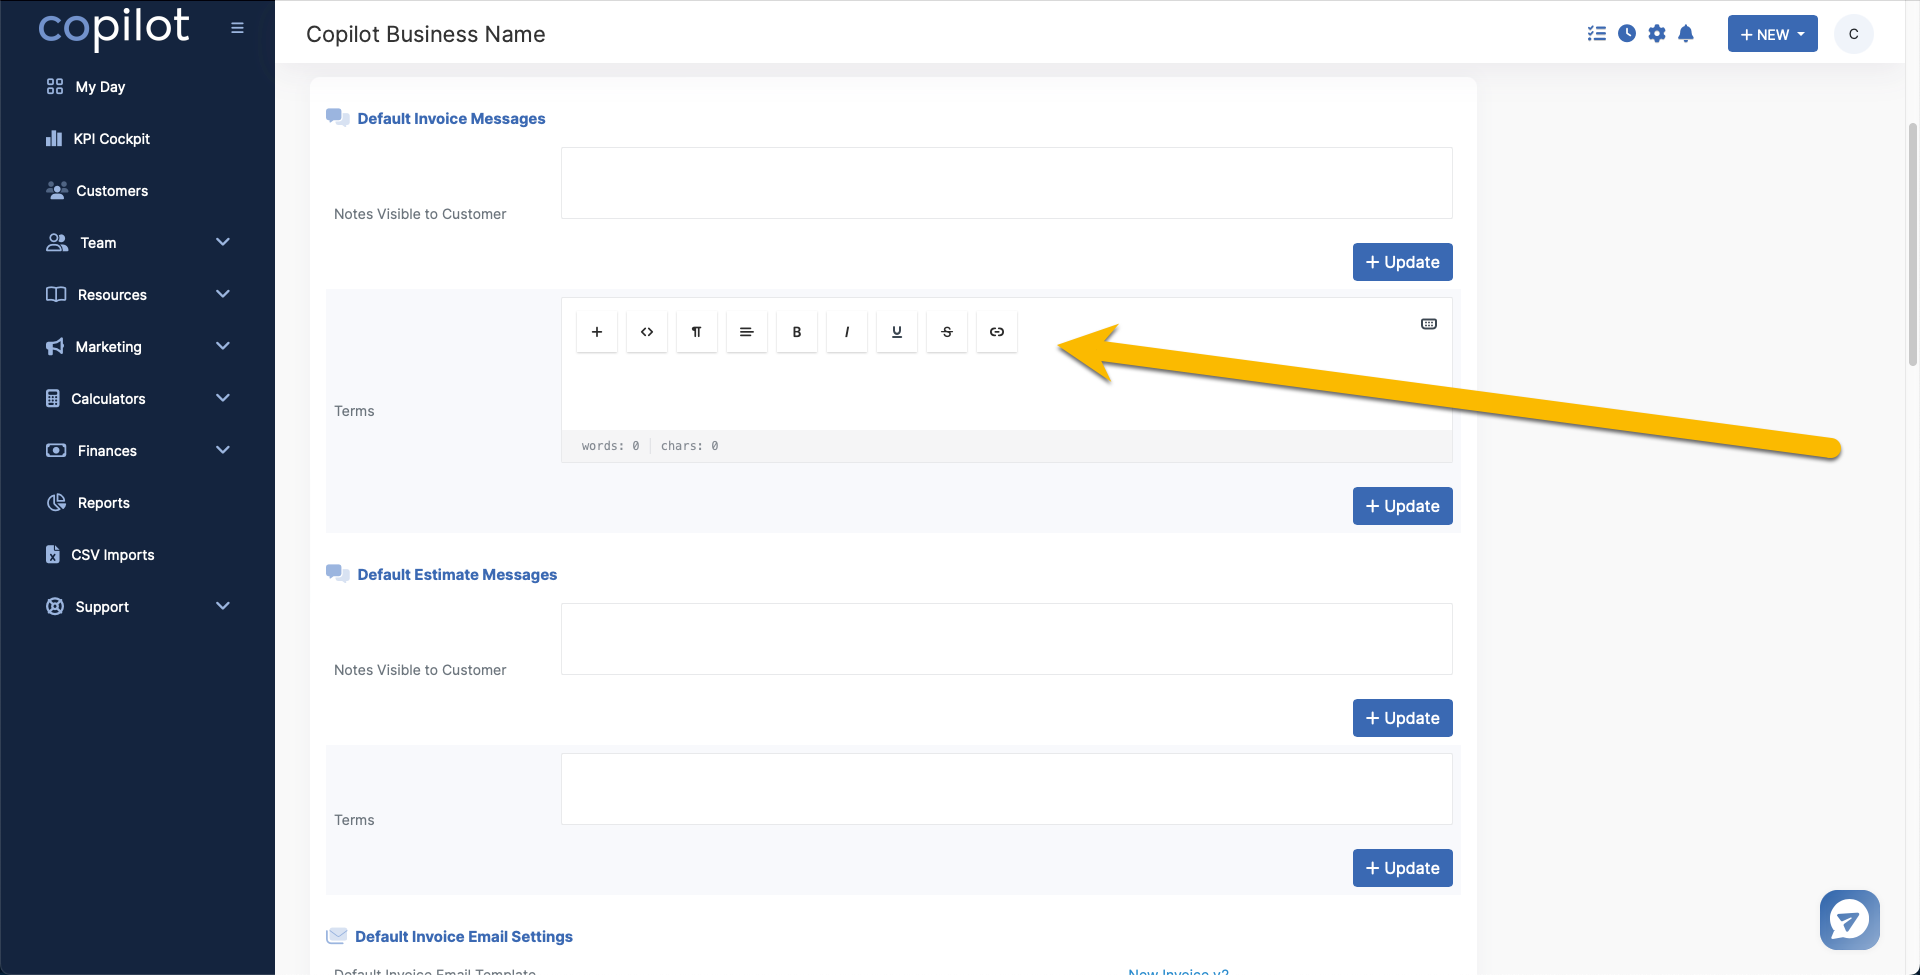Apply strikethrough formatting in Terms editor
Screen dimensions: 1920x975
coord(947,332)
